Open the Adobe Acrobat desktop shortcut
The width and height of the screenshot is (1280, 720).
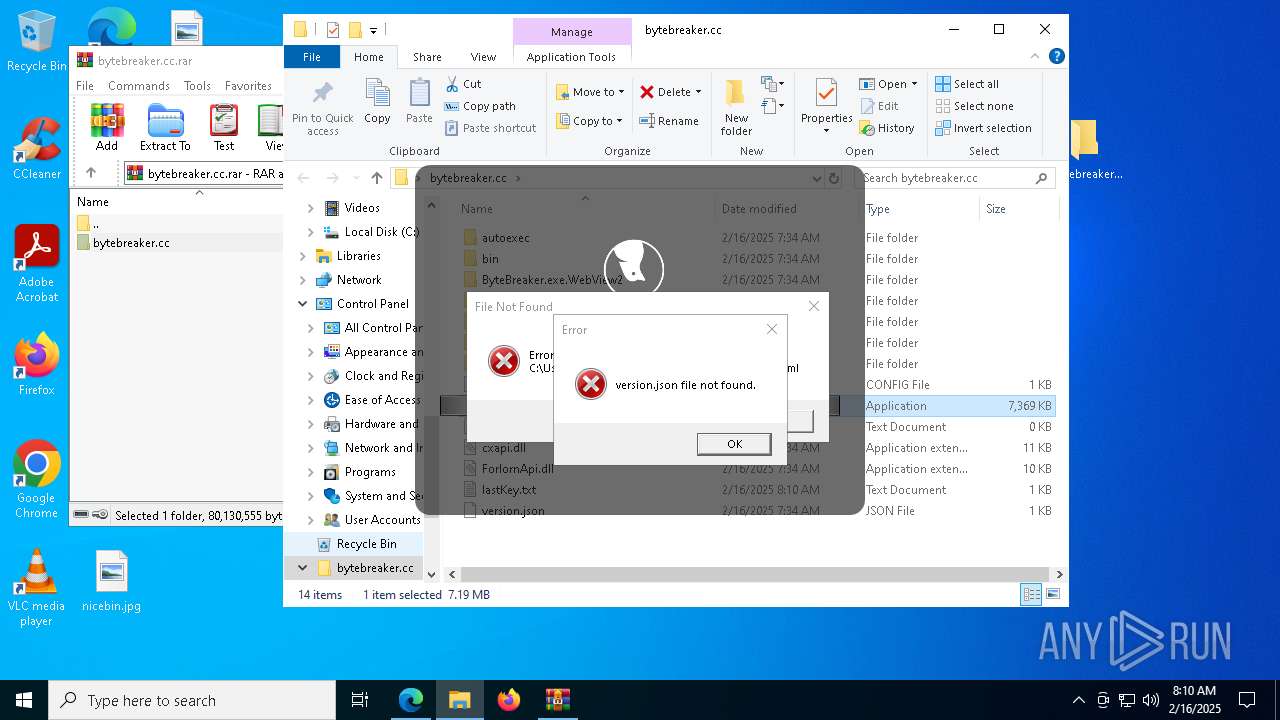pyautogui.click(x=37, y=264)
